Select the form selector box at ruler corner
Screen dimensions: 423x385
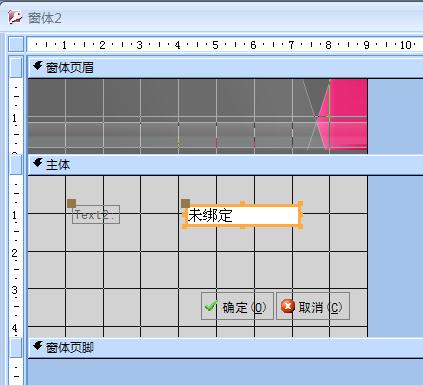pyautogui.click(x=16, y=44)
